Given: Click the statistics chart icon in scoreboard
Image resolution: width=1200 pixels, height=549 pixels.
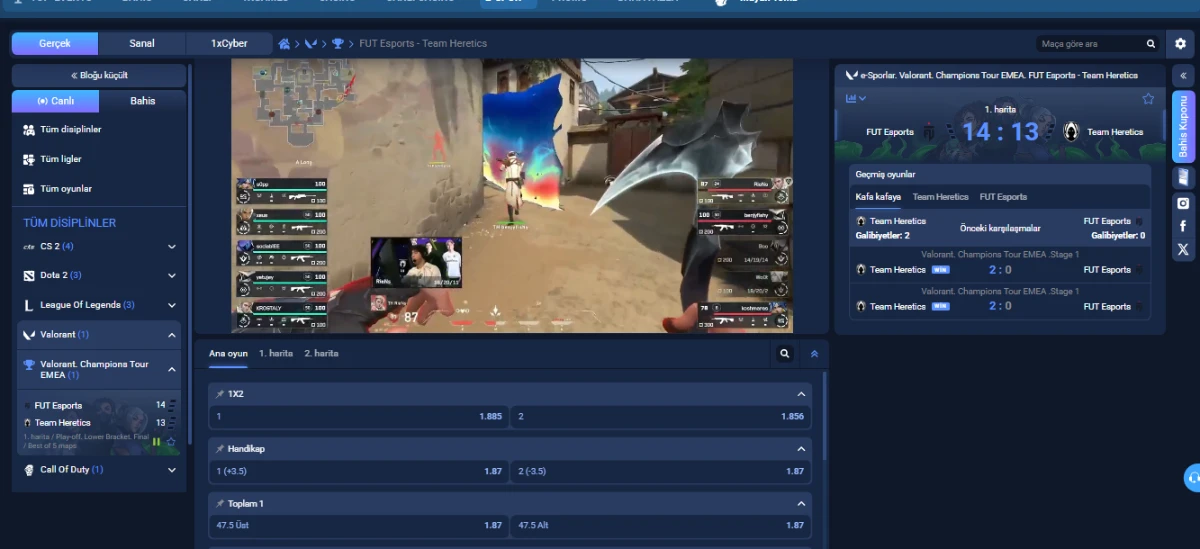Looking at the screenshot, I should (x=856, y=98).
